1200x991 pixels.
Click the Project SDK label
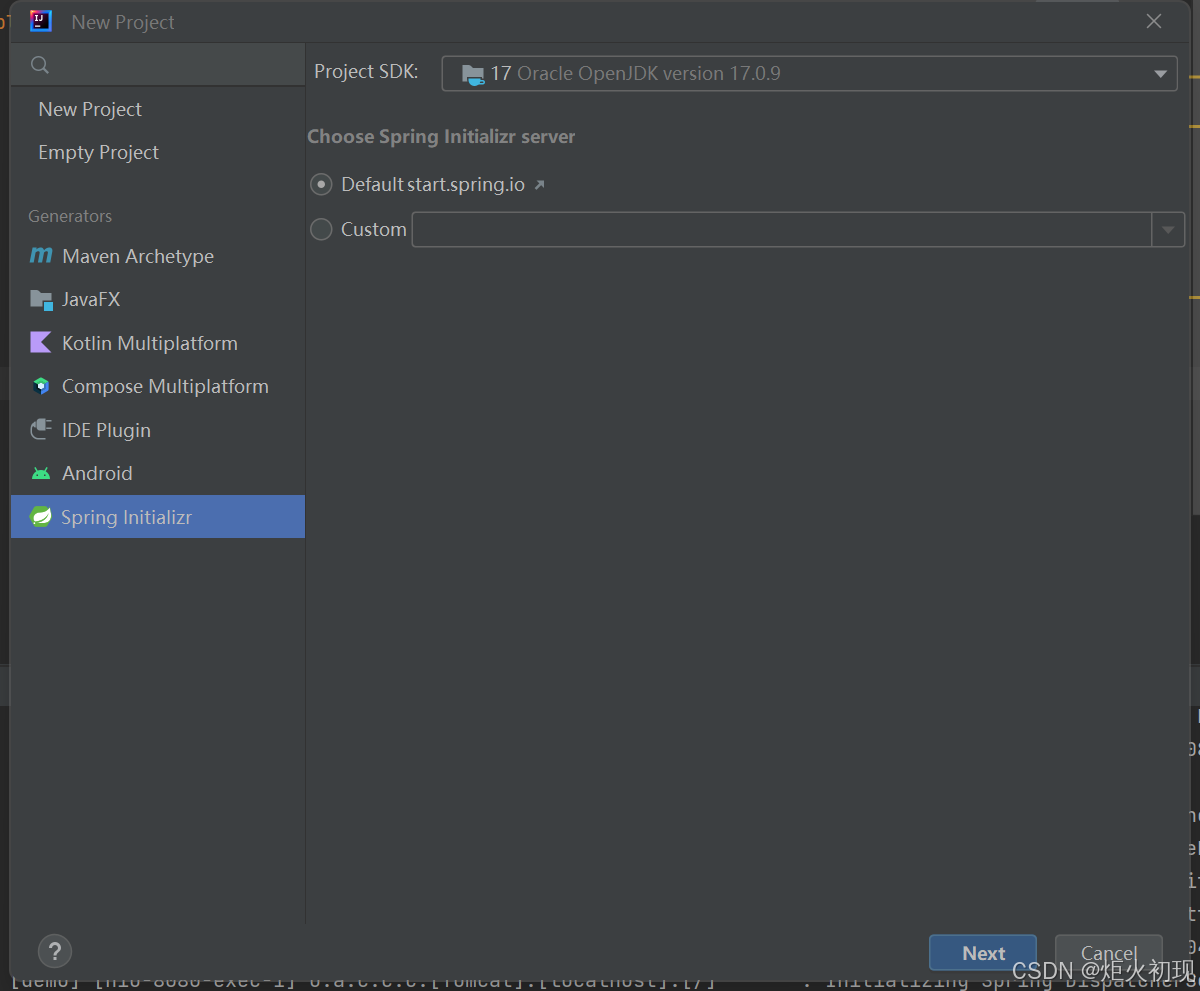click(x=366, y=72)
